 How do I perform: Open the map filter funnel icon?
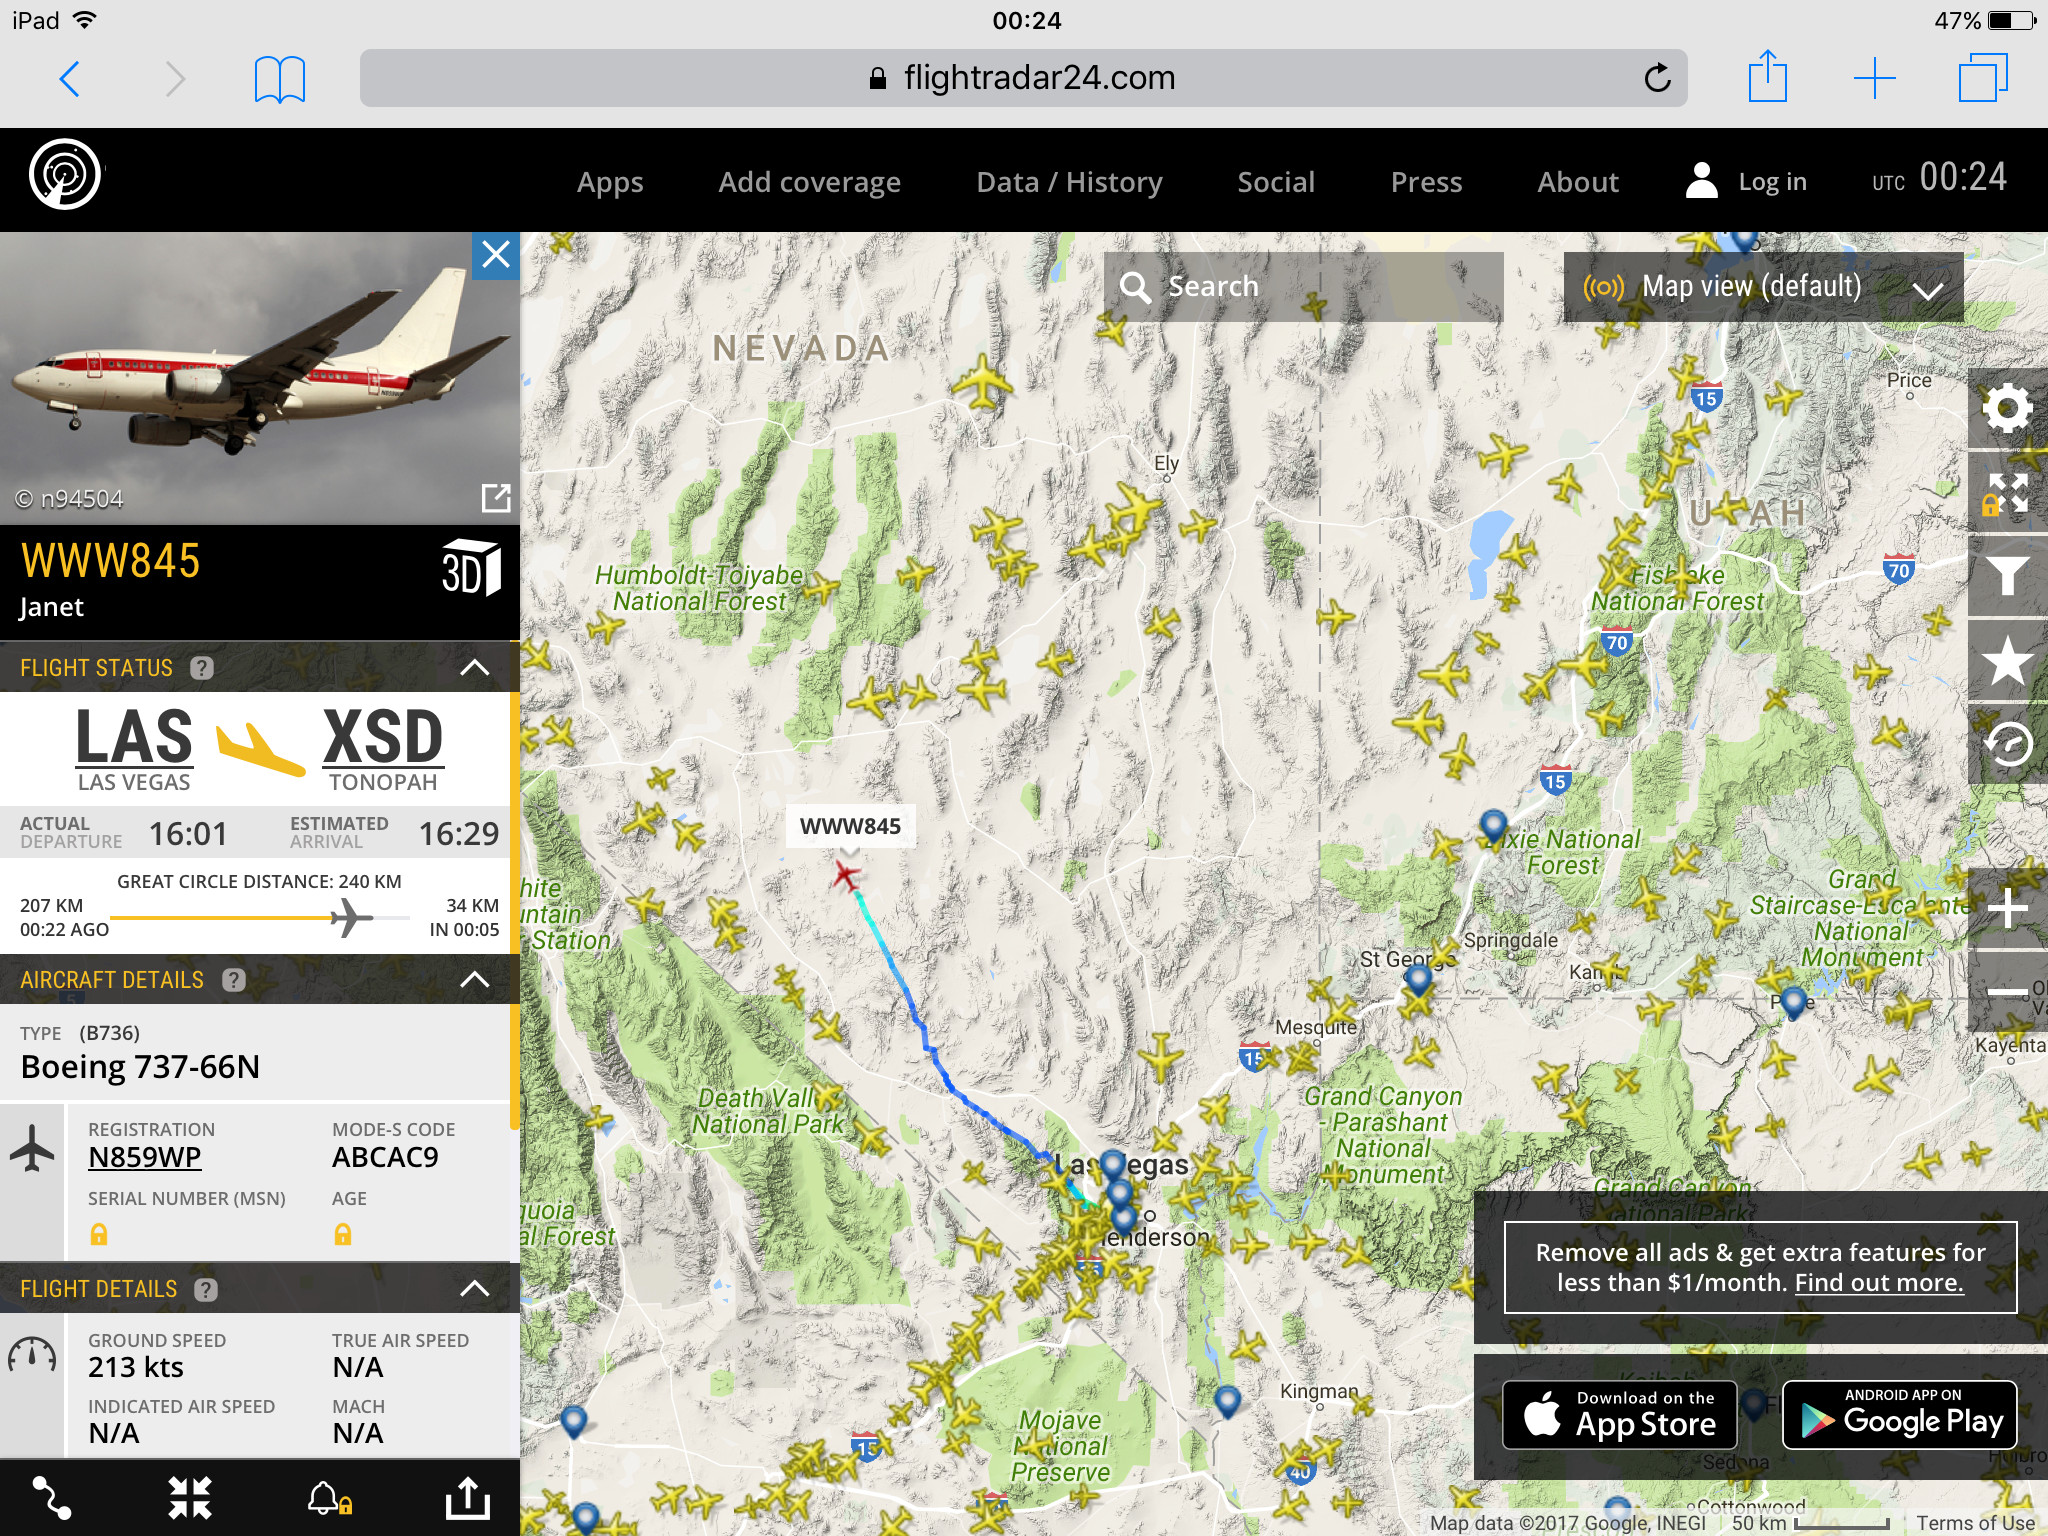(x=2006, y=576)
